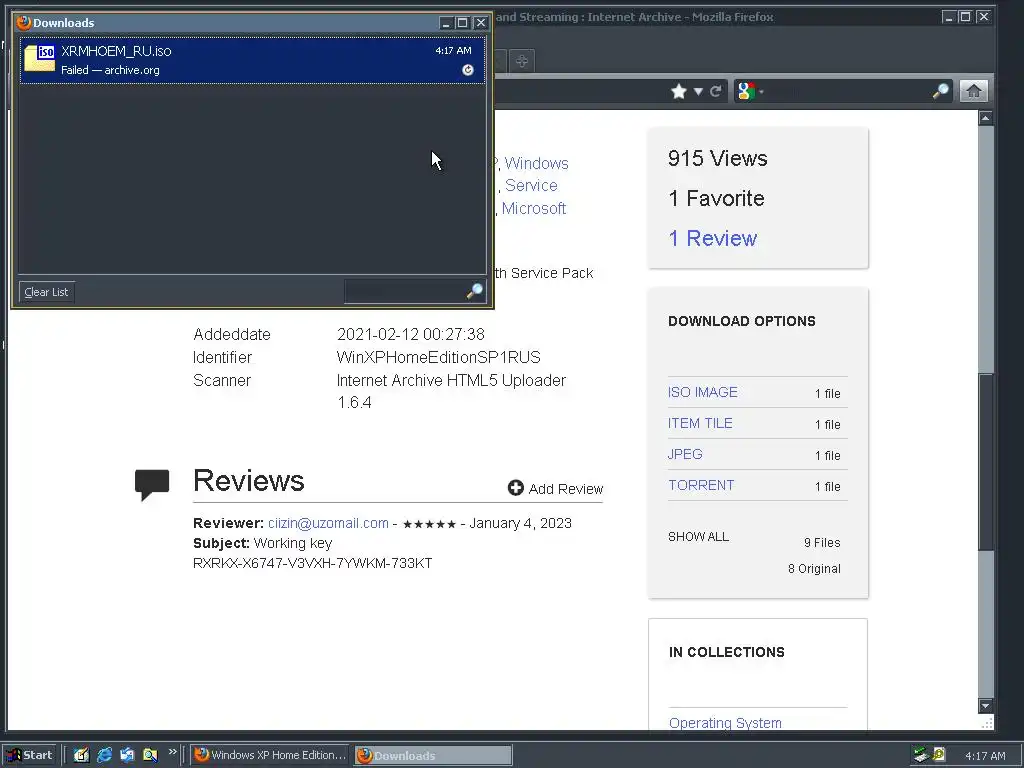Launch Outlook Express from quick launch
Viewport: 1024px width, 768px height.
(x=127, y=755)
